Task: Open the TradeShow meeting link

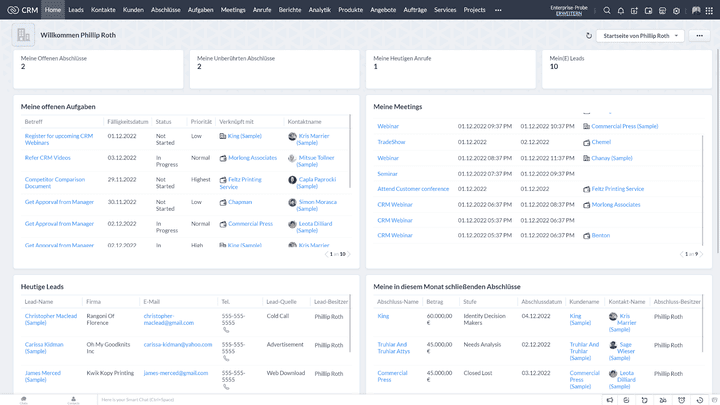Action: tap(391, 142)
